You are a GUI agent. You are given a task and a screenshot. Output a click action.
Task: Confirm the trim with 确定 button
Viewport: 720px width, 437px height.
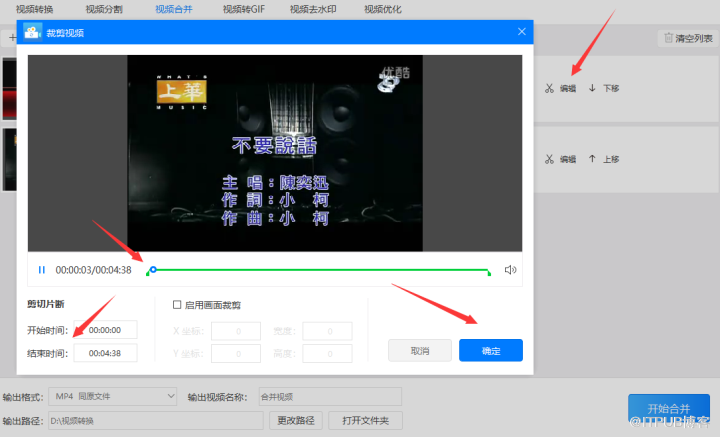pyautogui.click(x=490, y=351)
